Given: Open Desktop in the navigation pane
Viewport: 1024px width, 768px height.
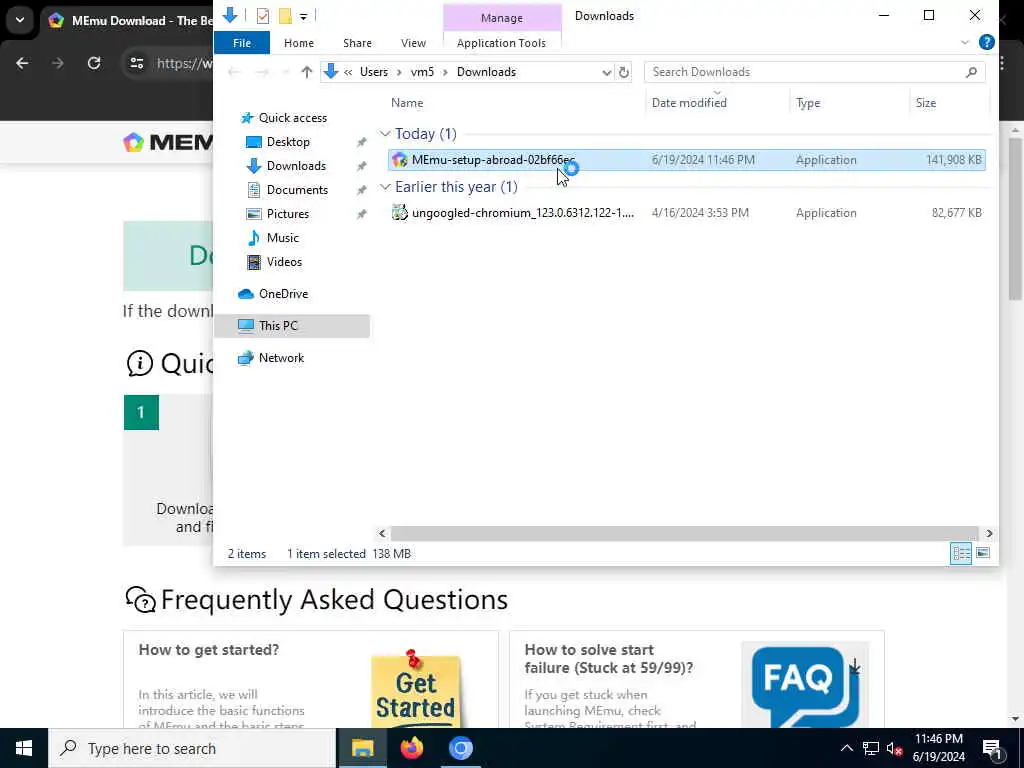Looking at the screenshot, I should (x=288, y=142).
